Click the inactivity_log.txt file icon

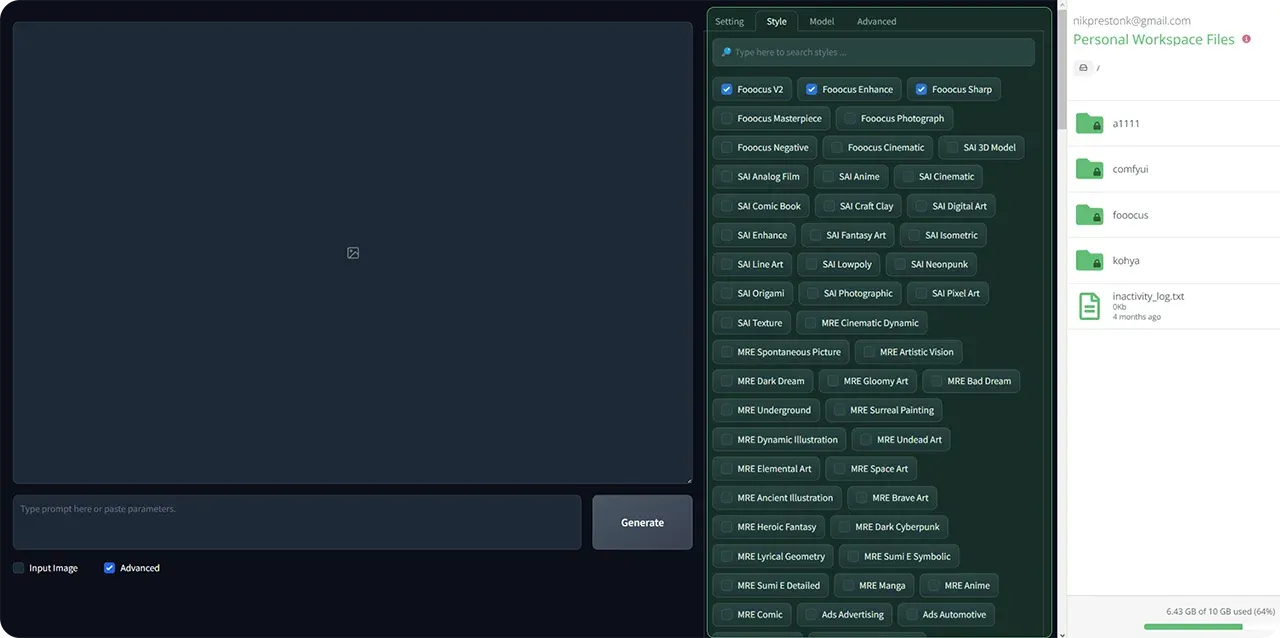pyautogui.click(x=1088, y=305)
